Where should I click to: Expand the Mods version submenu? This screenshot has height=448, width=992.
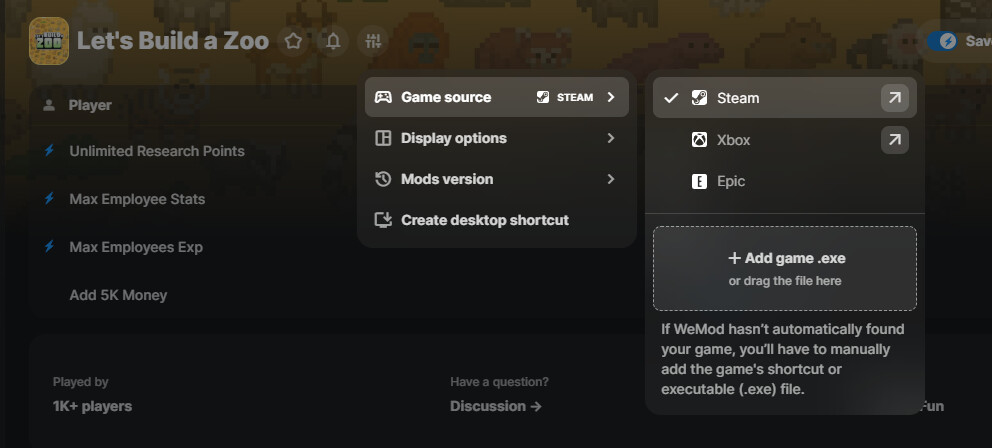(x=496, y=179)
